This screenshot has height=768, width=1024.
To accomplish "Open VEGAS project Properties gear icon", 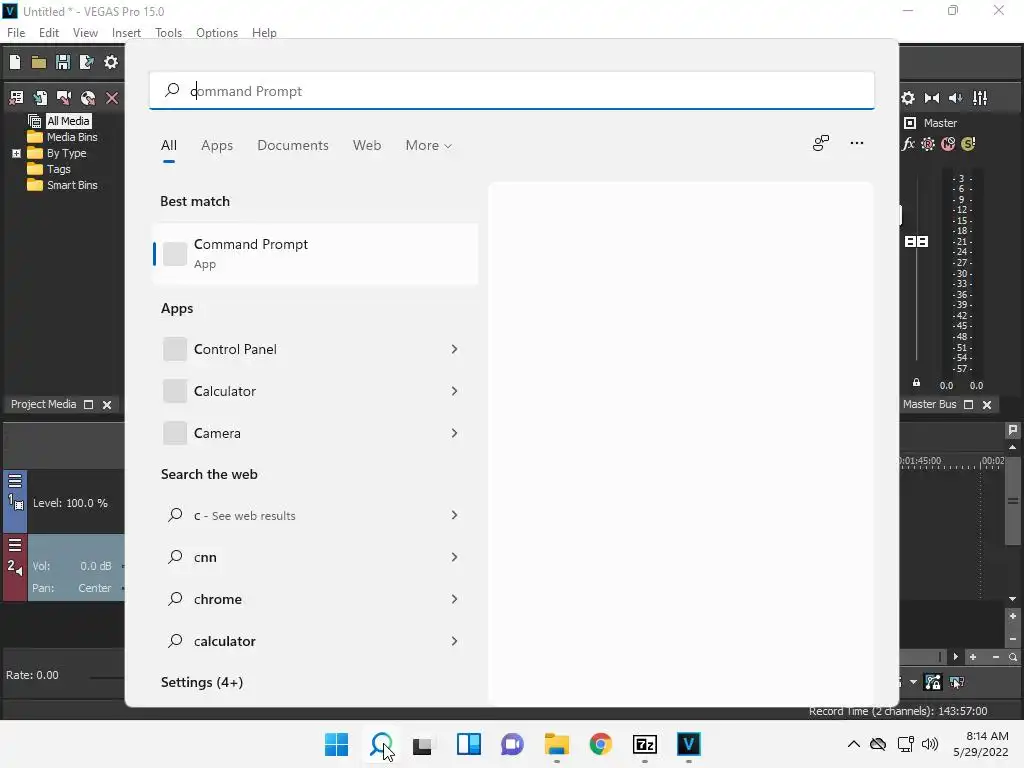I will click(111, 62).
